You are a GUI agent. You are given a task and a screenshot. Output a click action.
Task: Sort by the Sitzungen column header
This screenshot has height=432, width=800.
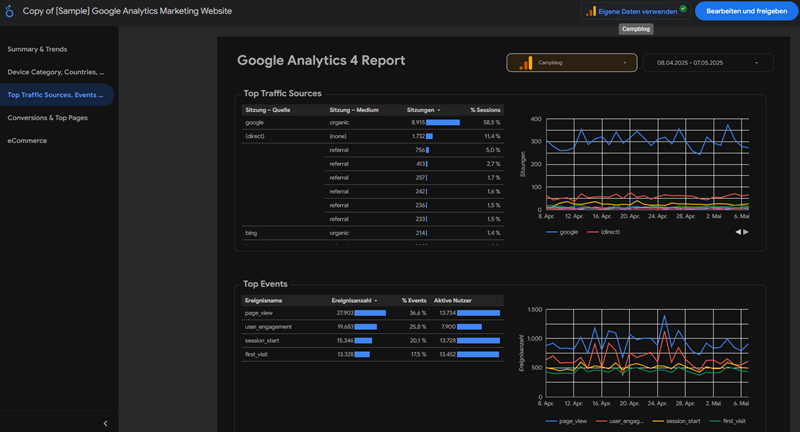tap(423, 110)
